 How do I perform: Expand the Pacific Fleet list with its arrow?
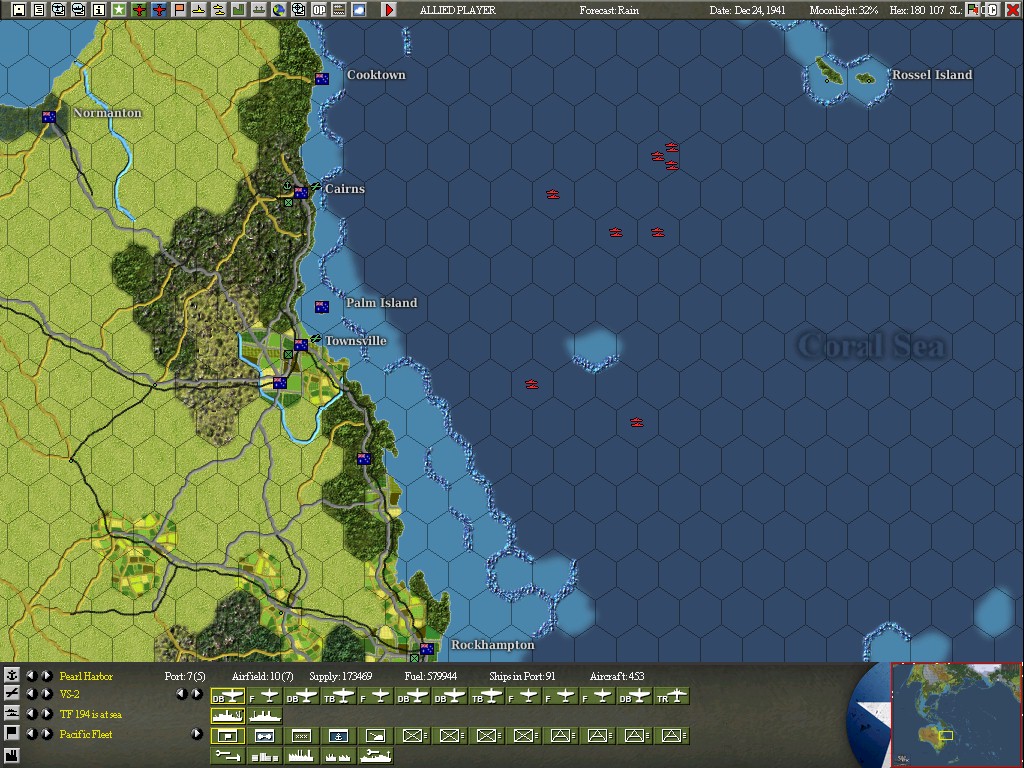197,734
